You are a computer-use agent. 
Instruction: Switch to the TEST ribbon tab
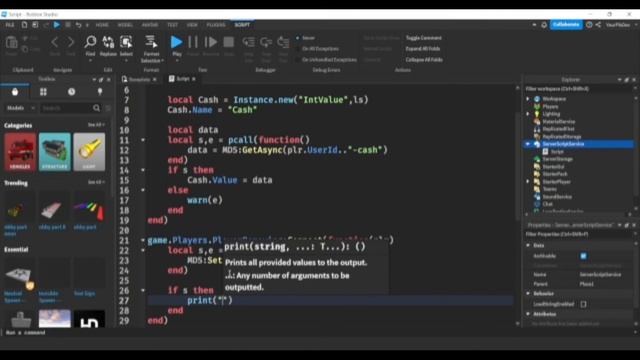pyautogui.click(x=172, y=25)
